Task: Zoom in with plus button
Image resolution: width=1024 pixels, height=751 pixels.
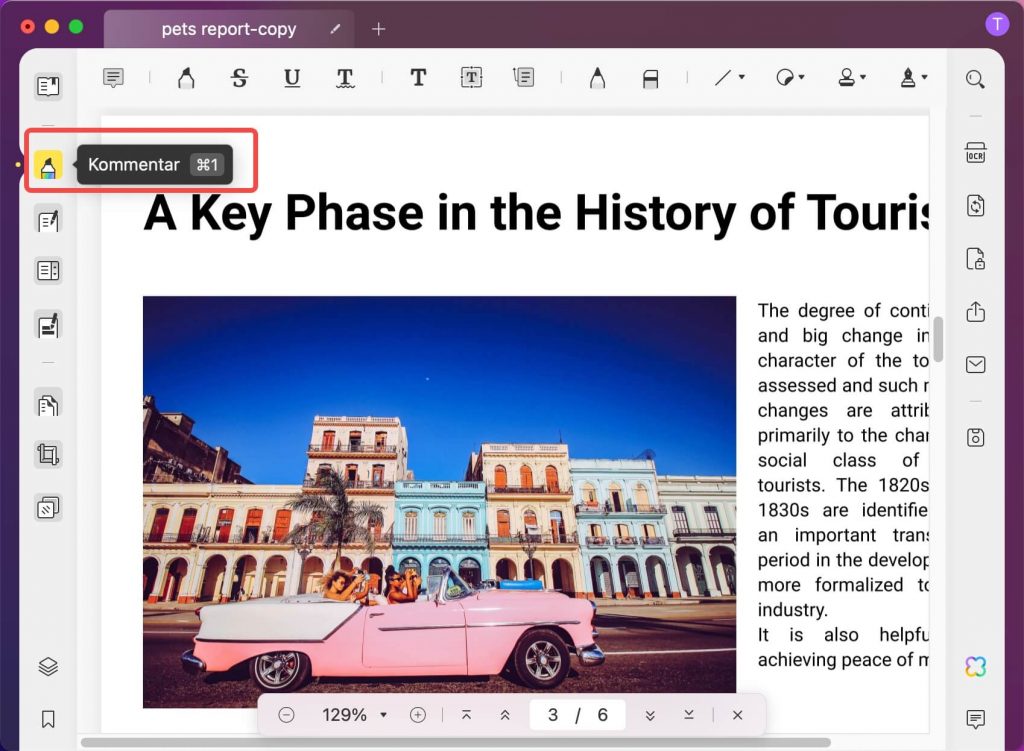Action: point(418,715)
